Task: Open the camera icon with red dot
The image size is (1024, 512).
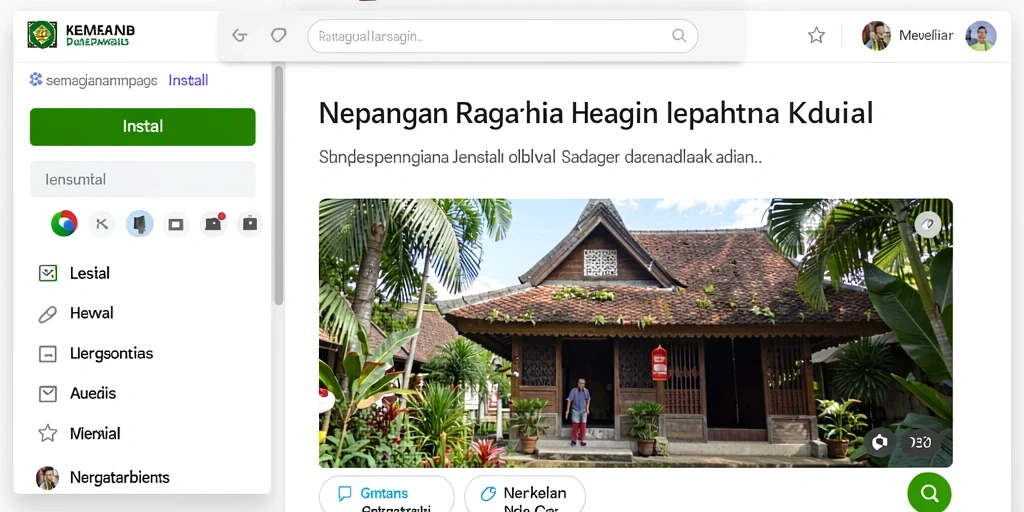Action: coord(214,223)
